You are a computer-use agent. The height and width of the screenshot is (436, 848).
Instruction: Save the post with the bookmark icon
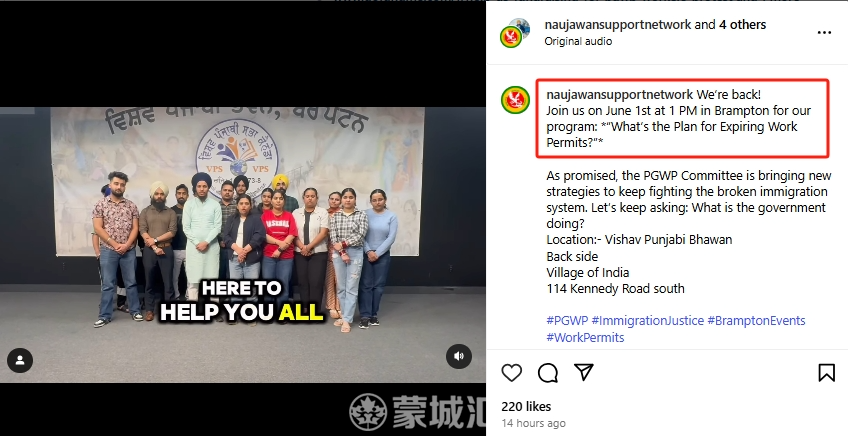coord(826,373)
